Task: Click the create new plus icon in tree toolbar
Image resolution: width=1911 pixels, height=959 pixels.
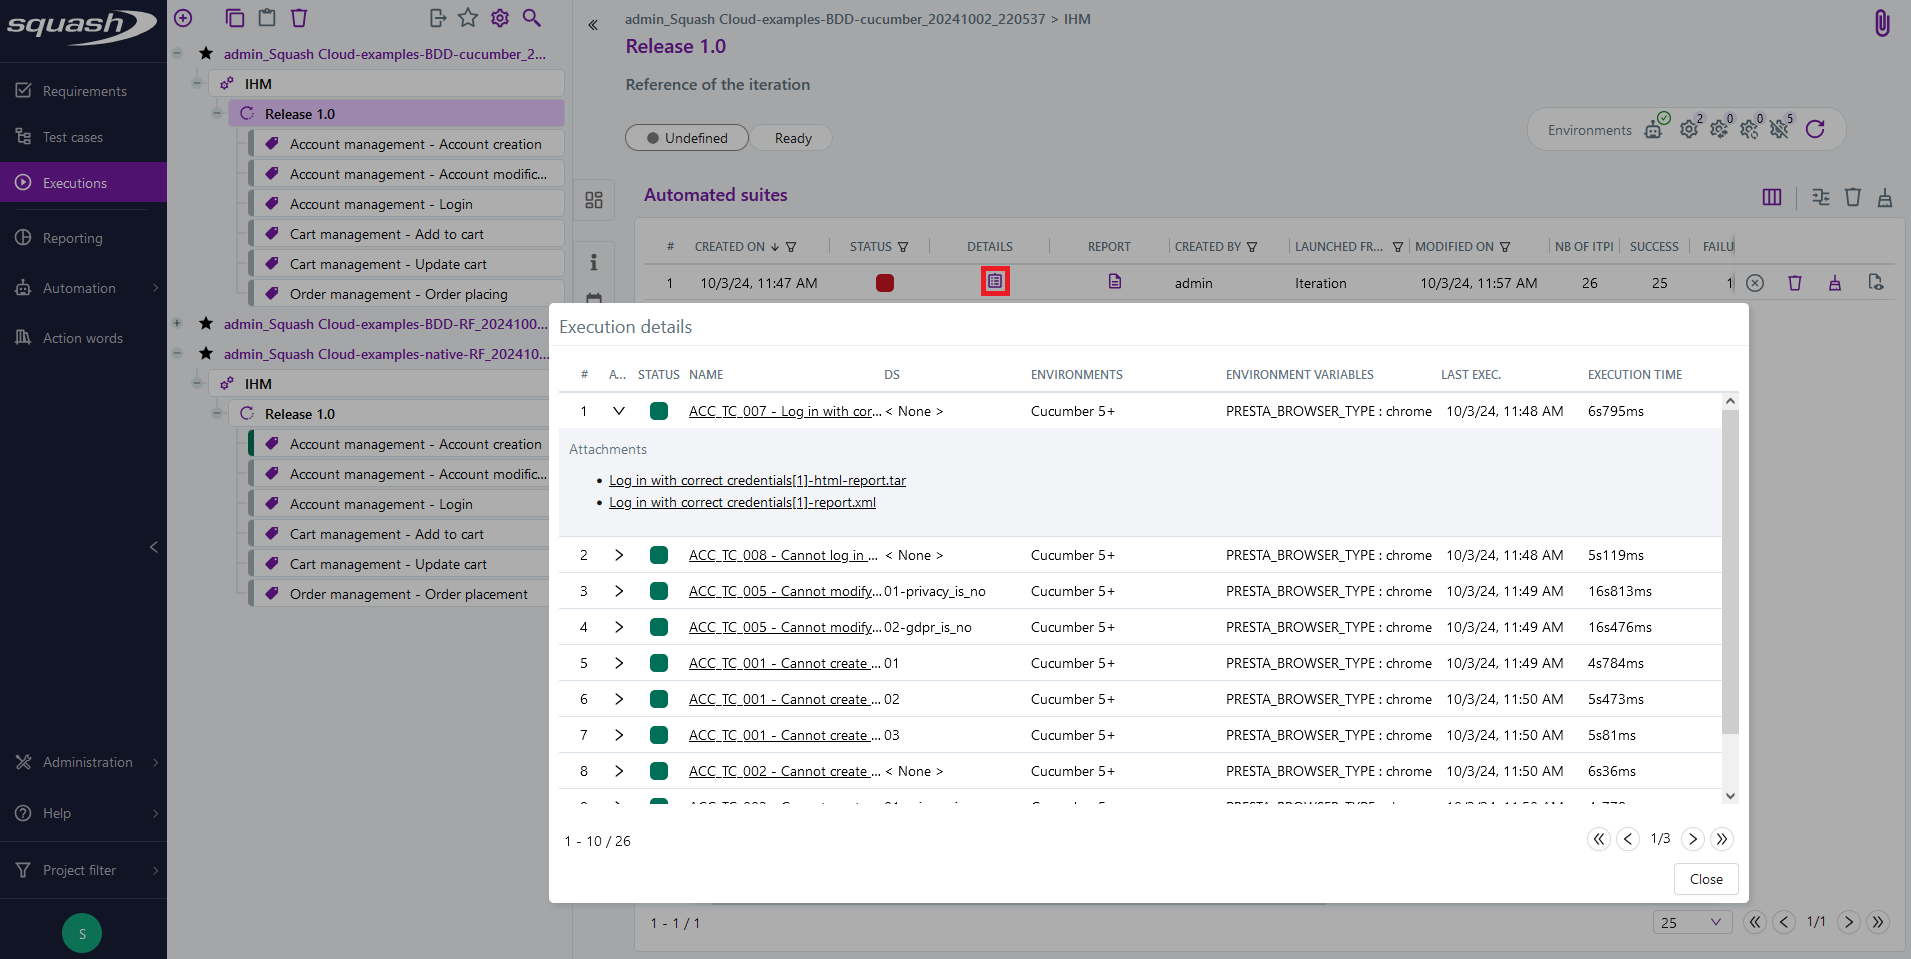Action: (x=183, y=18)
